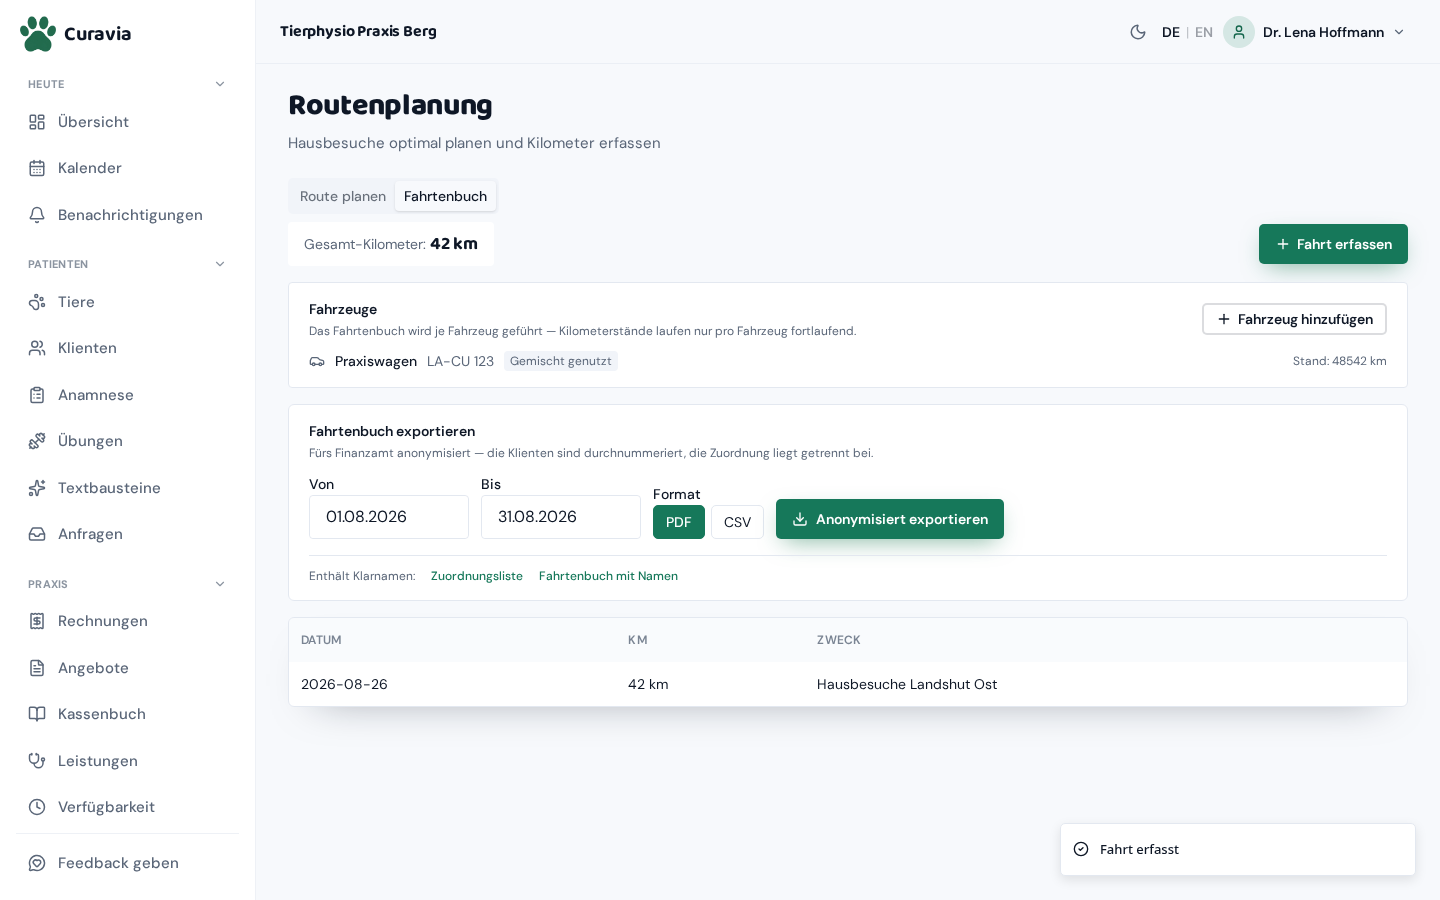Open Rechnungen invoice icon
The width and height of the screenshot is (1440, 900).
coord(37,621)
